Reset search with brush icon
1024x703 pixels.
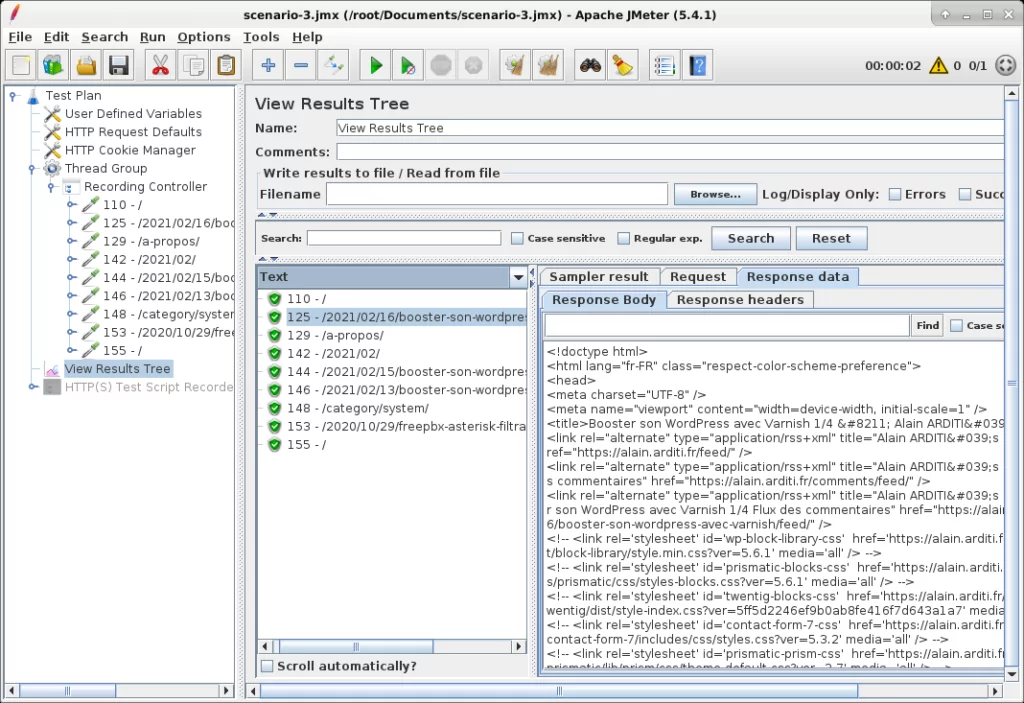coord(623,65)
